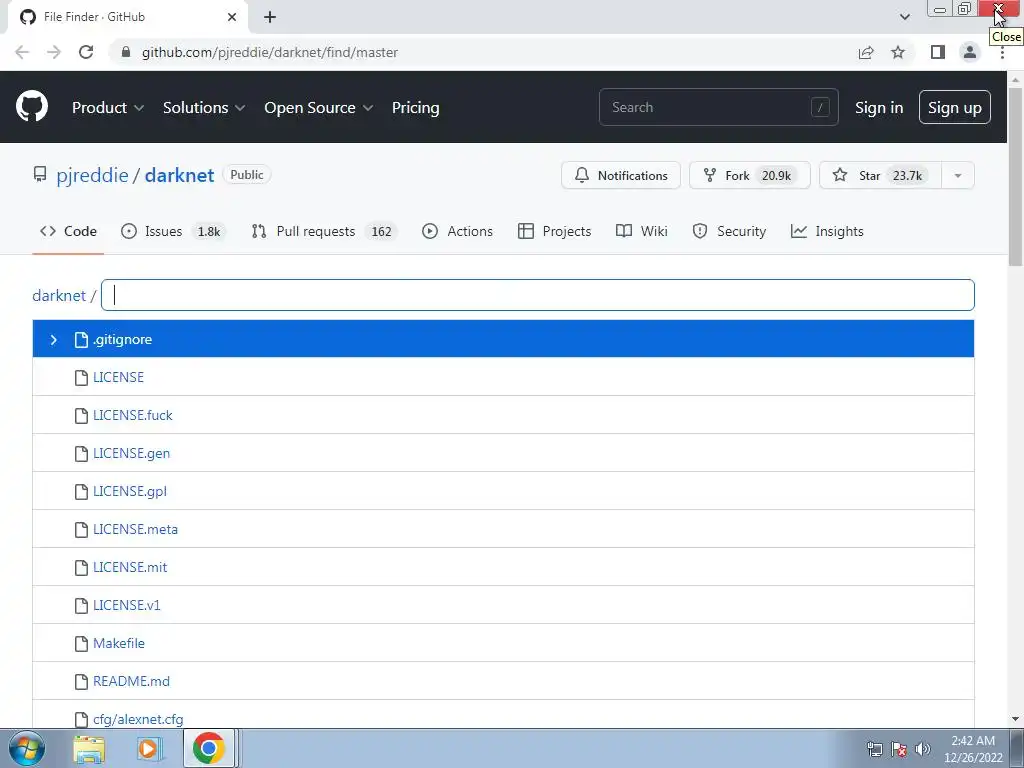
Task: Click the chevron arrow on .gitignore row
Action: pyautogui.click(x=54, y=340)
